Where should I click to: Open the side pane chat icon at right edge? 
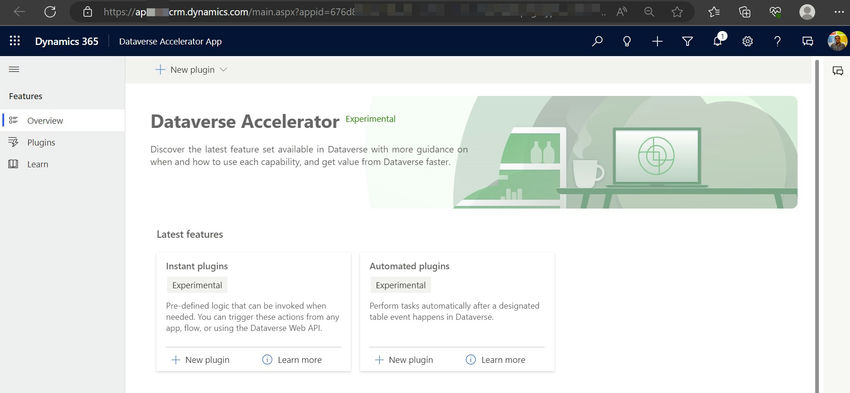click(838, 71)
